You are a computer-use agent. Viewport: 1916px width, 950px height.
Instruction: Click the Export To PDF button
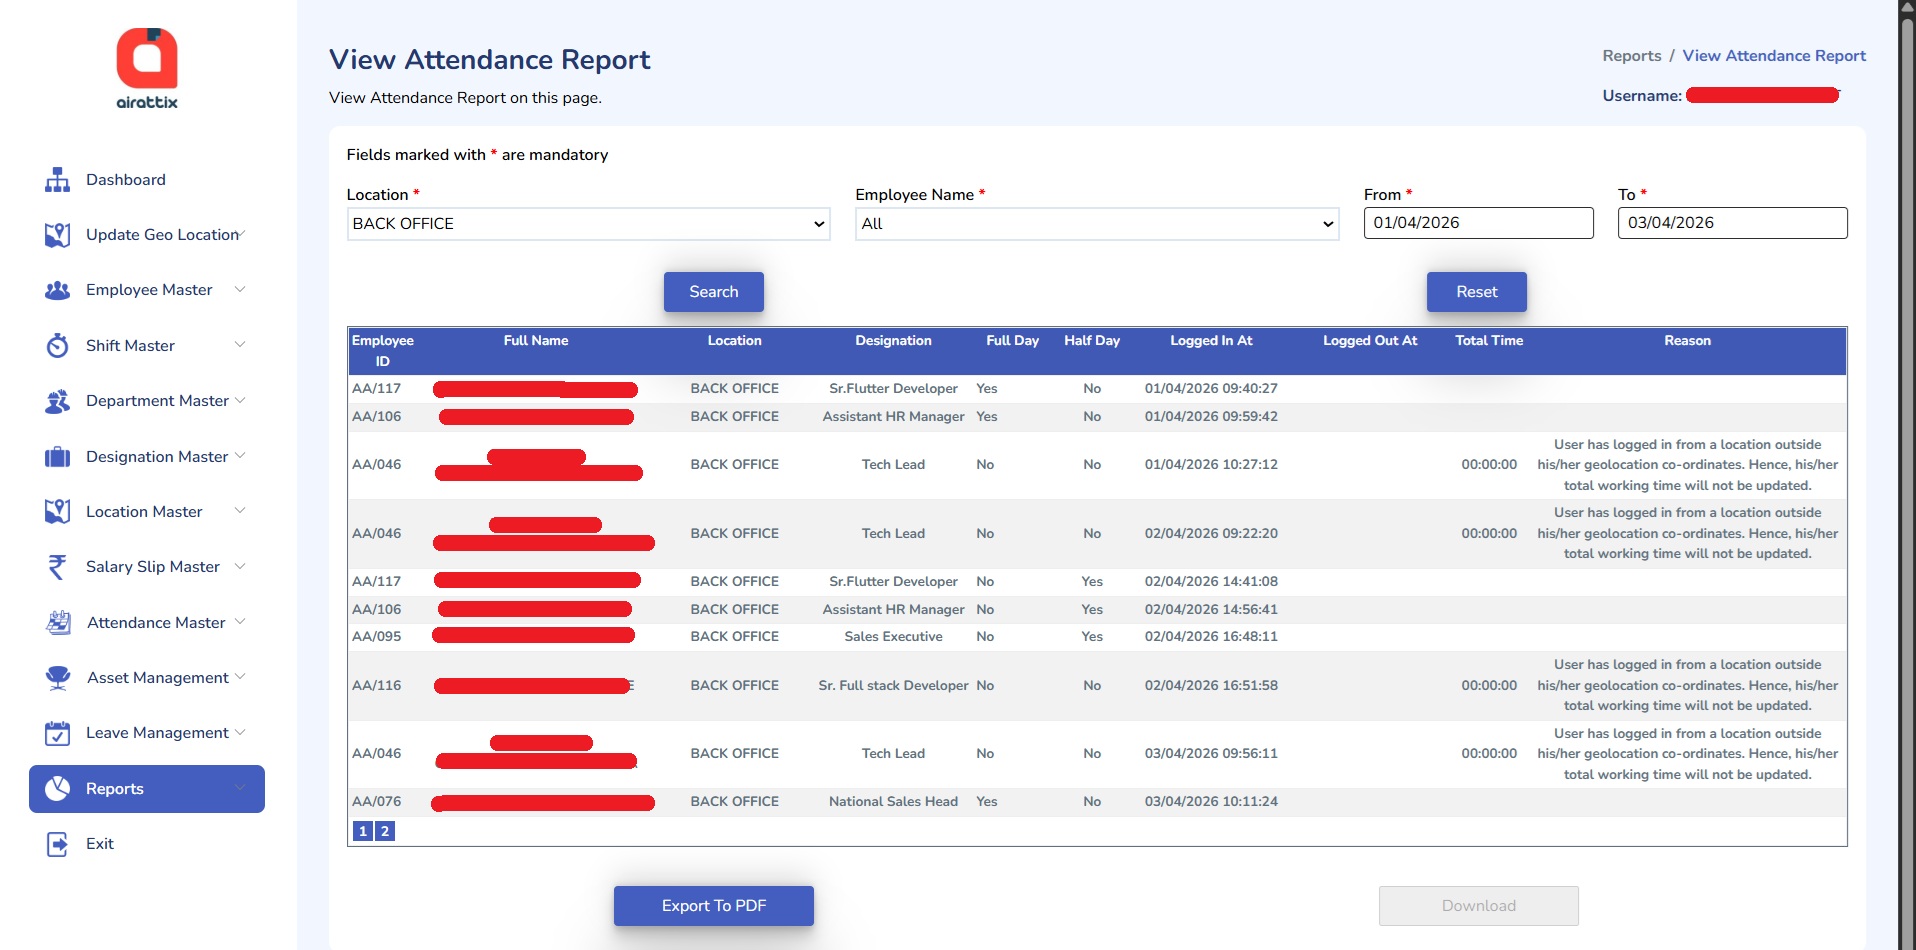click(713, 906)
